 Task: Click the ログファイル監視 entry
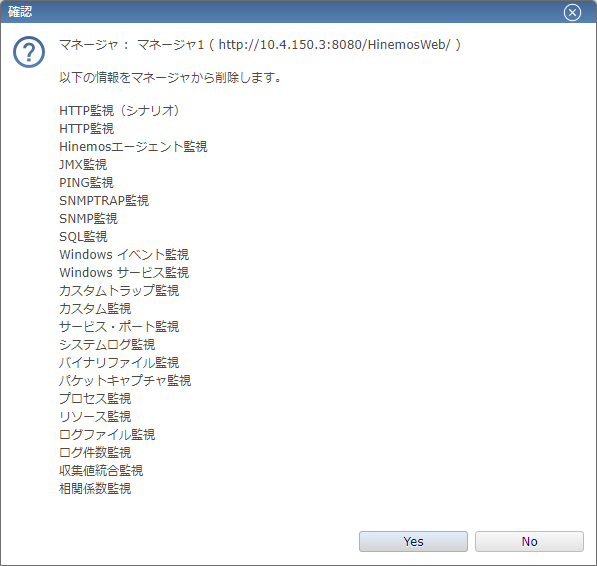pyautogui.click(x=107, y=435)
